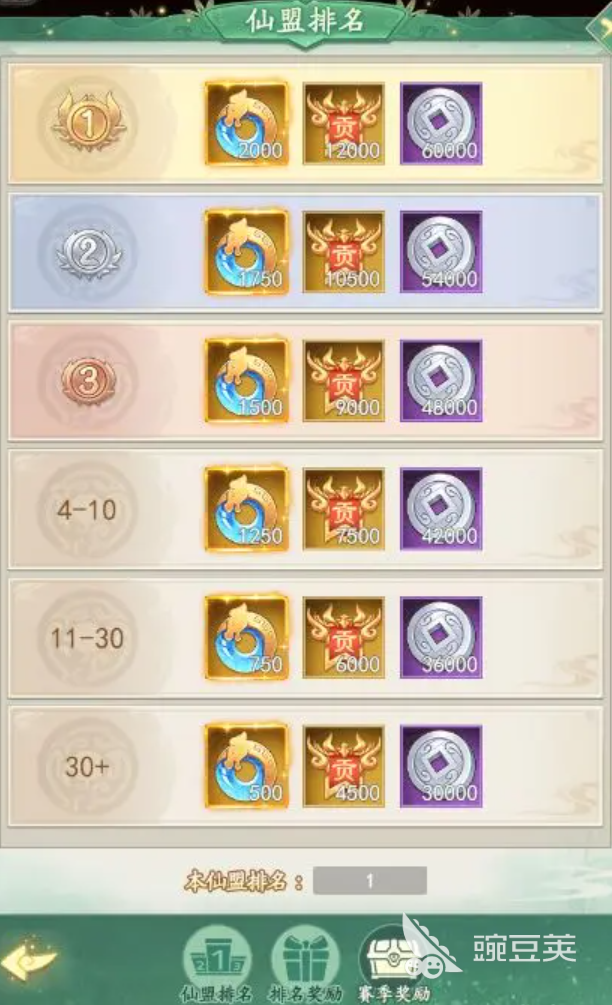Tap the gold first-place medal
Image resolution: width=612 pixels, height=1005 pixels.
[88, 122]
